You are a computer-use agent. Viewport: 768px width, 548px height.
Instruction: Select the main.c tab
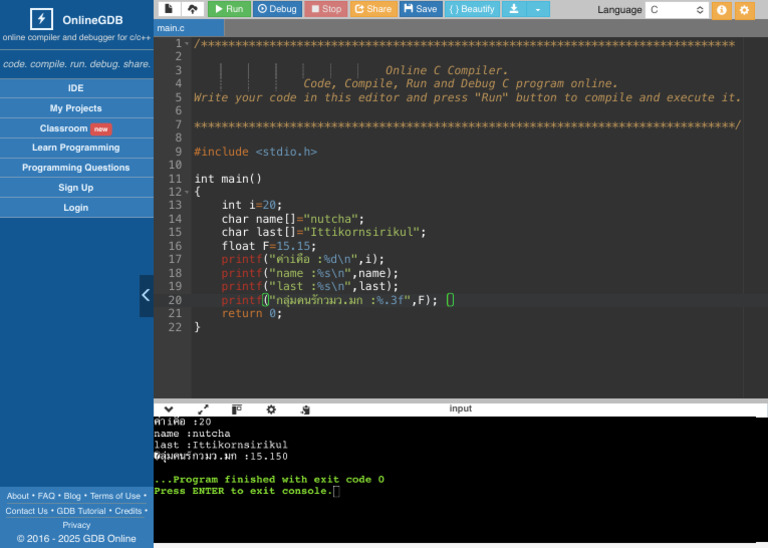coord(189,28)
